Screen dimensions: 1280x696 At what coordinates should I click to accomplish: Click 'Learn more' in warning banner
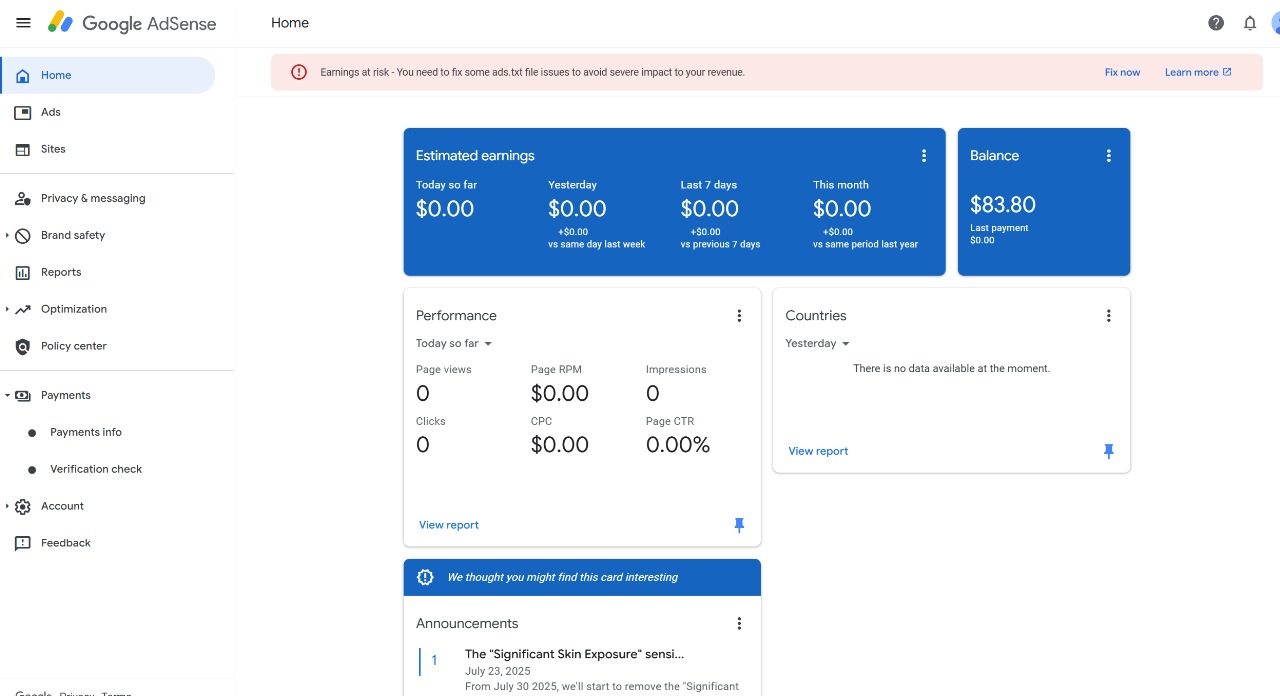tap(1198, 72)
